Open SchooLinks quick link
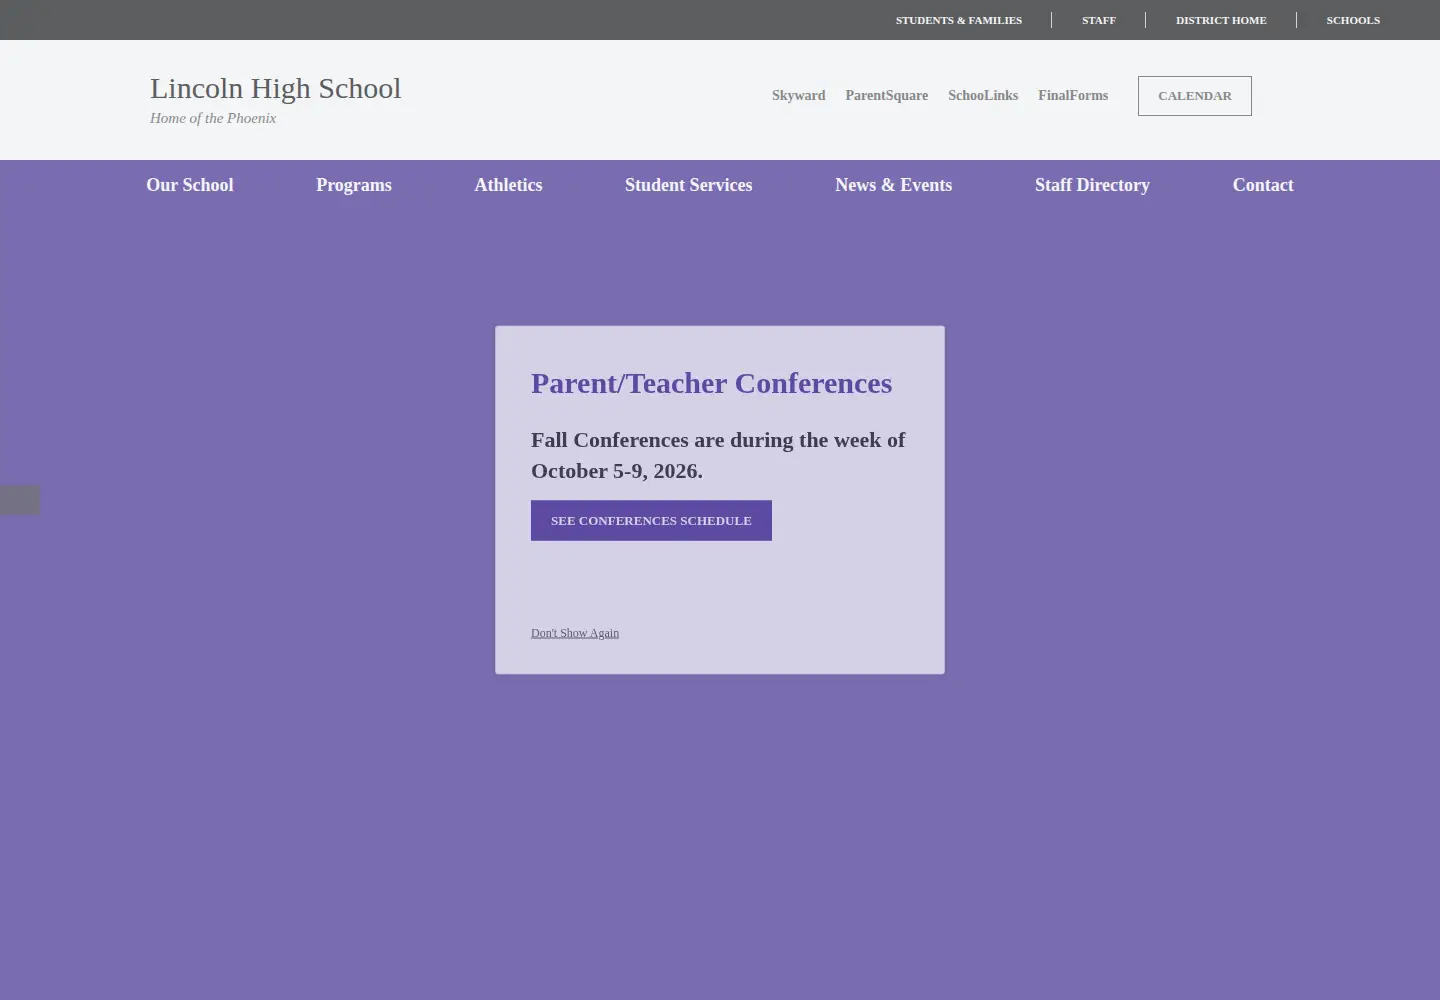The height and width of the screenshot is (1000, 1440). coord(983,96)
